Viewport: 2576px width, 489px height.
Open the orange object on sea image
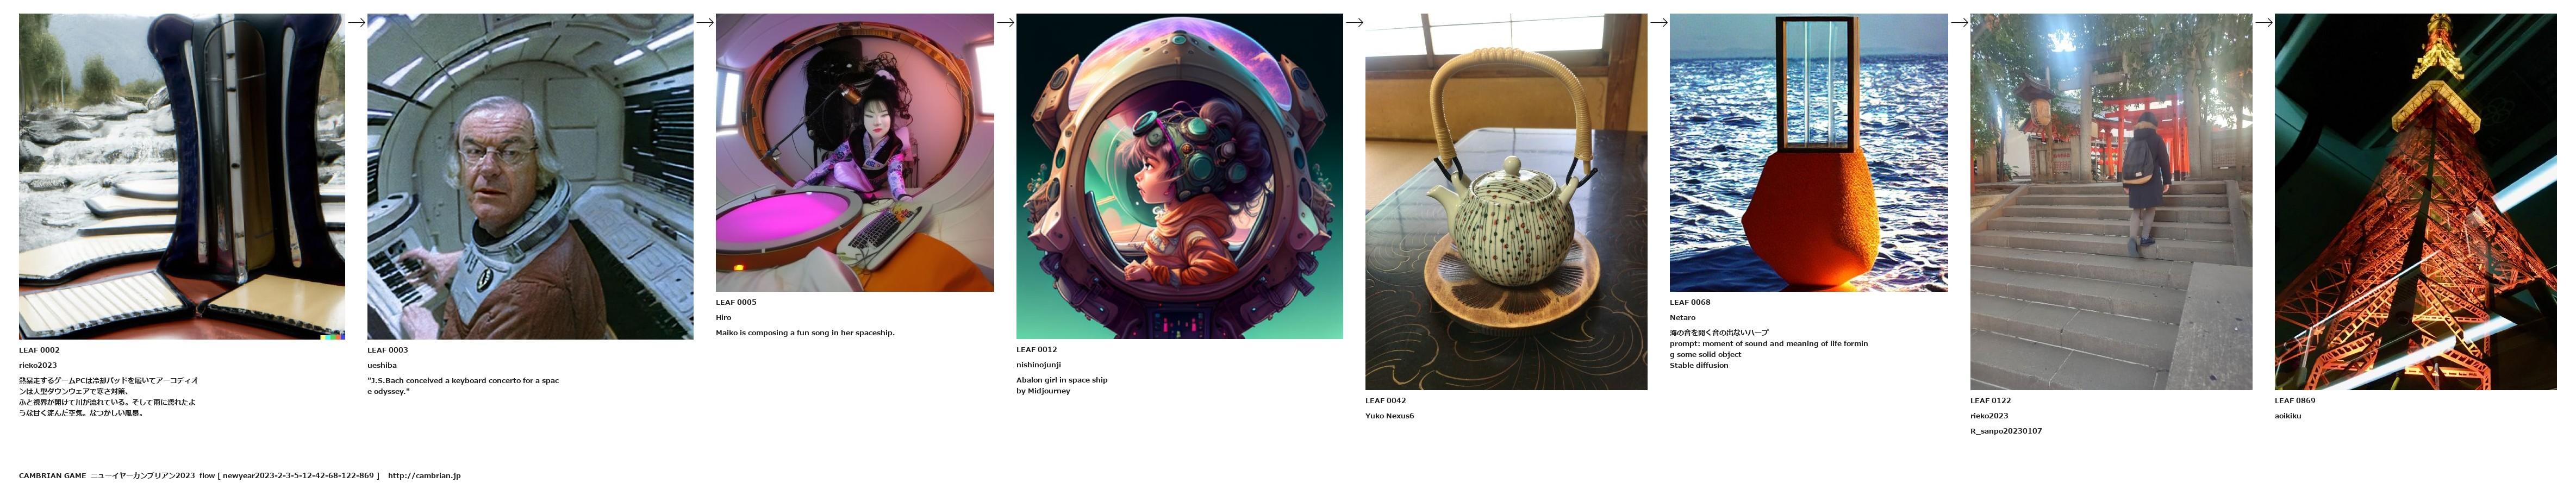[x=1808, y=152]
